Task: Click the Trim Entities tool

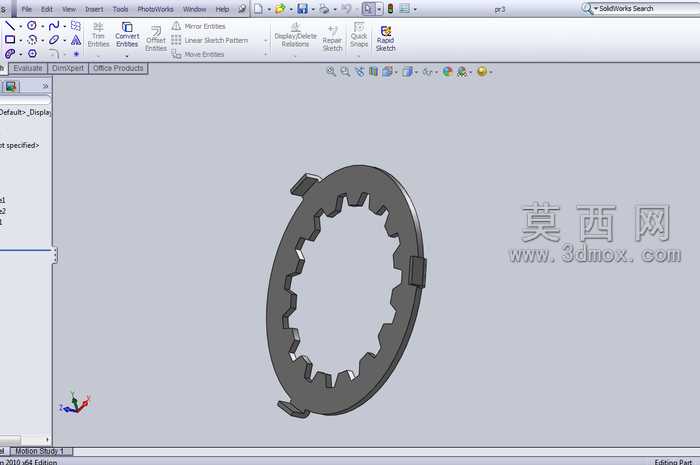Action: [98, 34]
